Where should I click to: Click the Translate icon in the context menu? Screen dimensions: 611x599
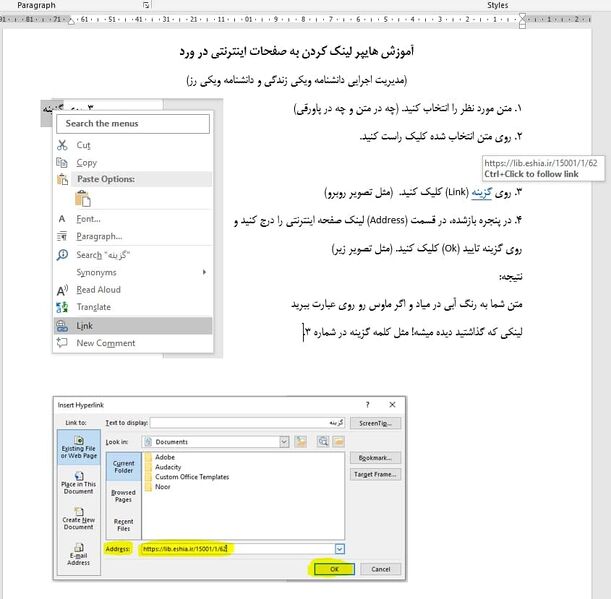pyautogui.click(x=62, y=307)
